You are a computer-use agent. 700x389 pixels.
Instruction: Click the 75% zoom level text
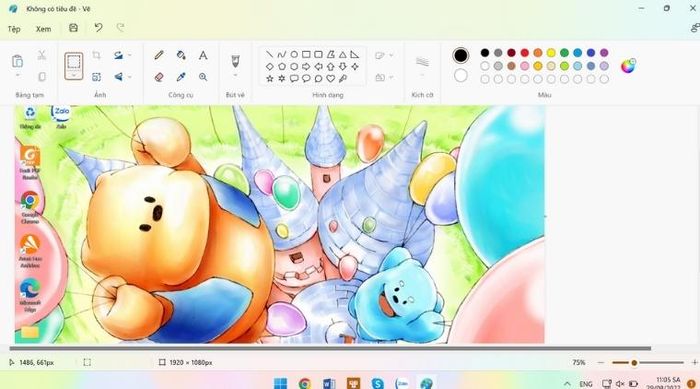pos(579,363)
